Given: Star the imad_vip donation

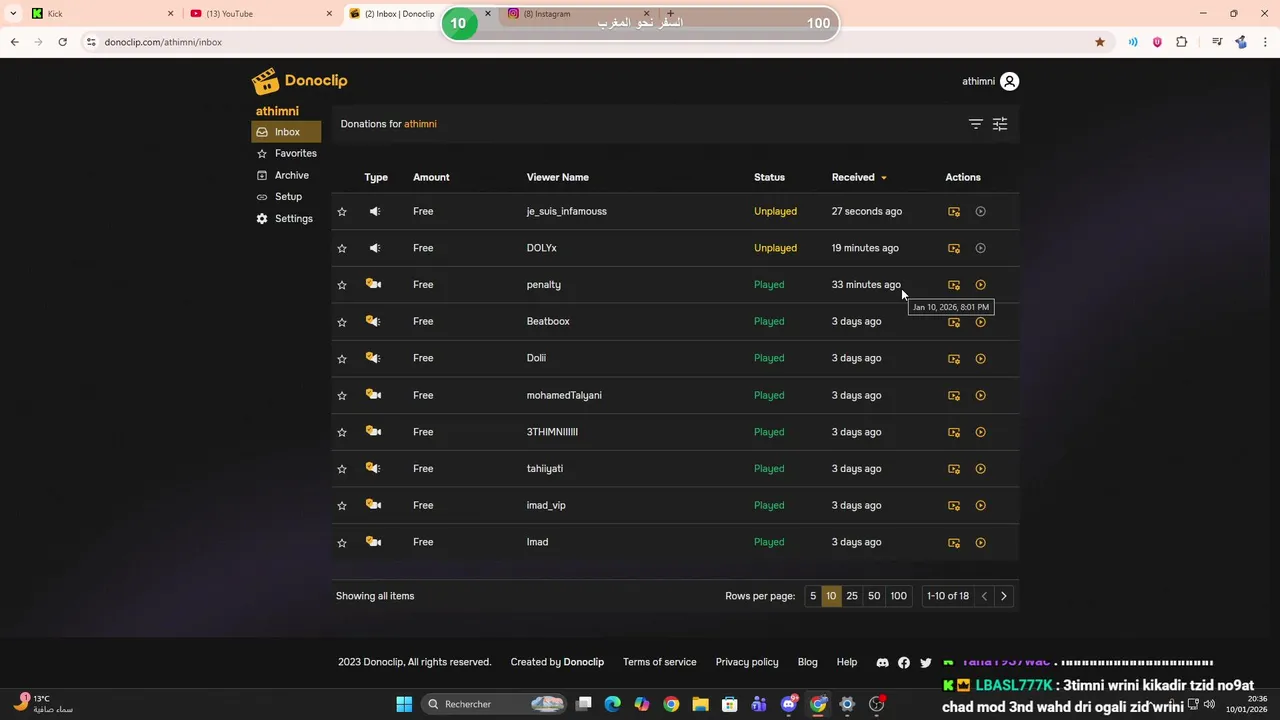Looking at the screenshot, I should tap(342, 505).
